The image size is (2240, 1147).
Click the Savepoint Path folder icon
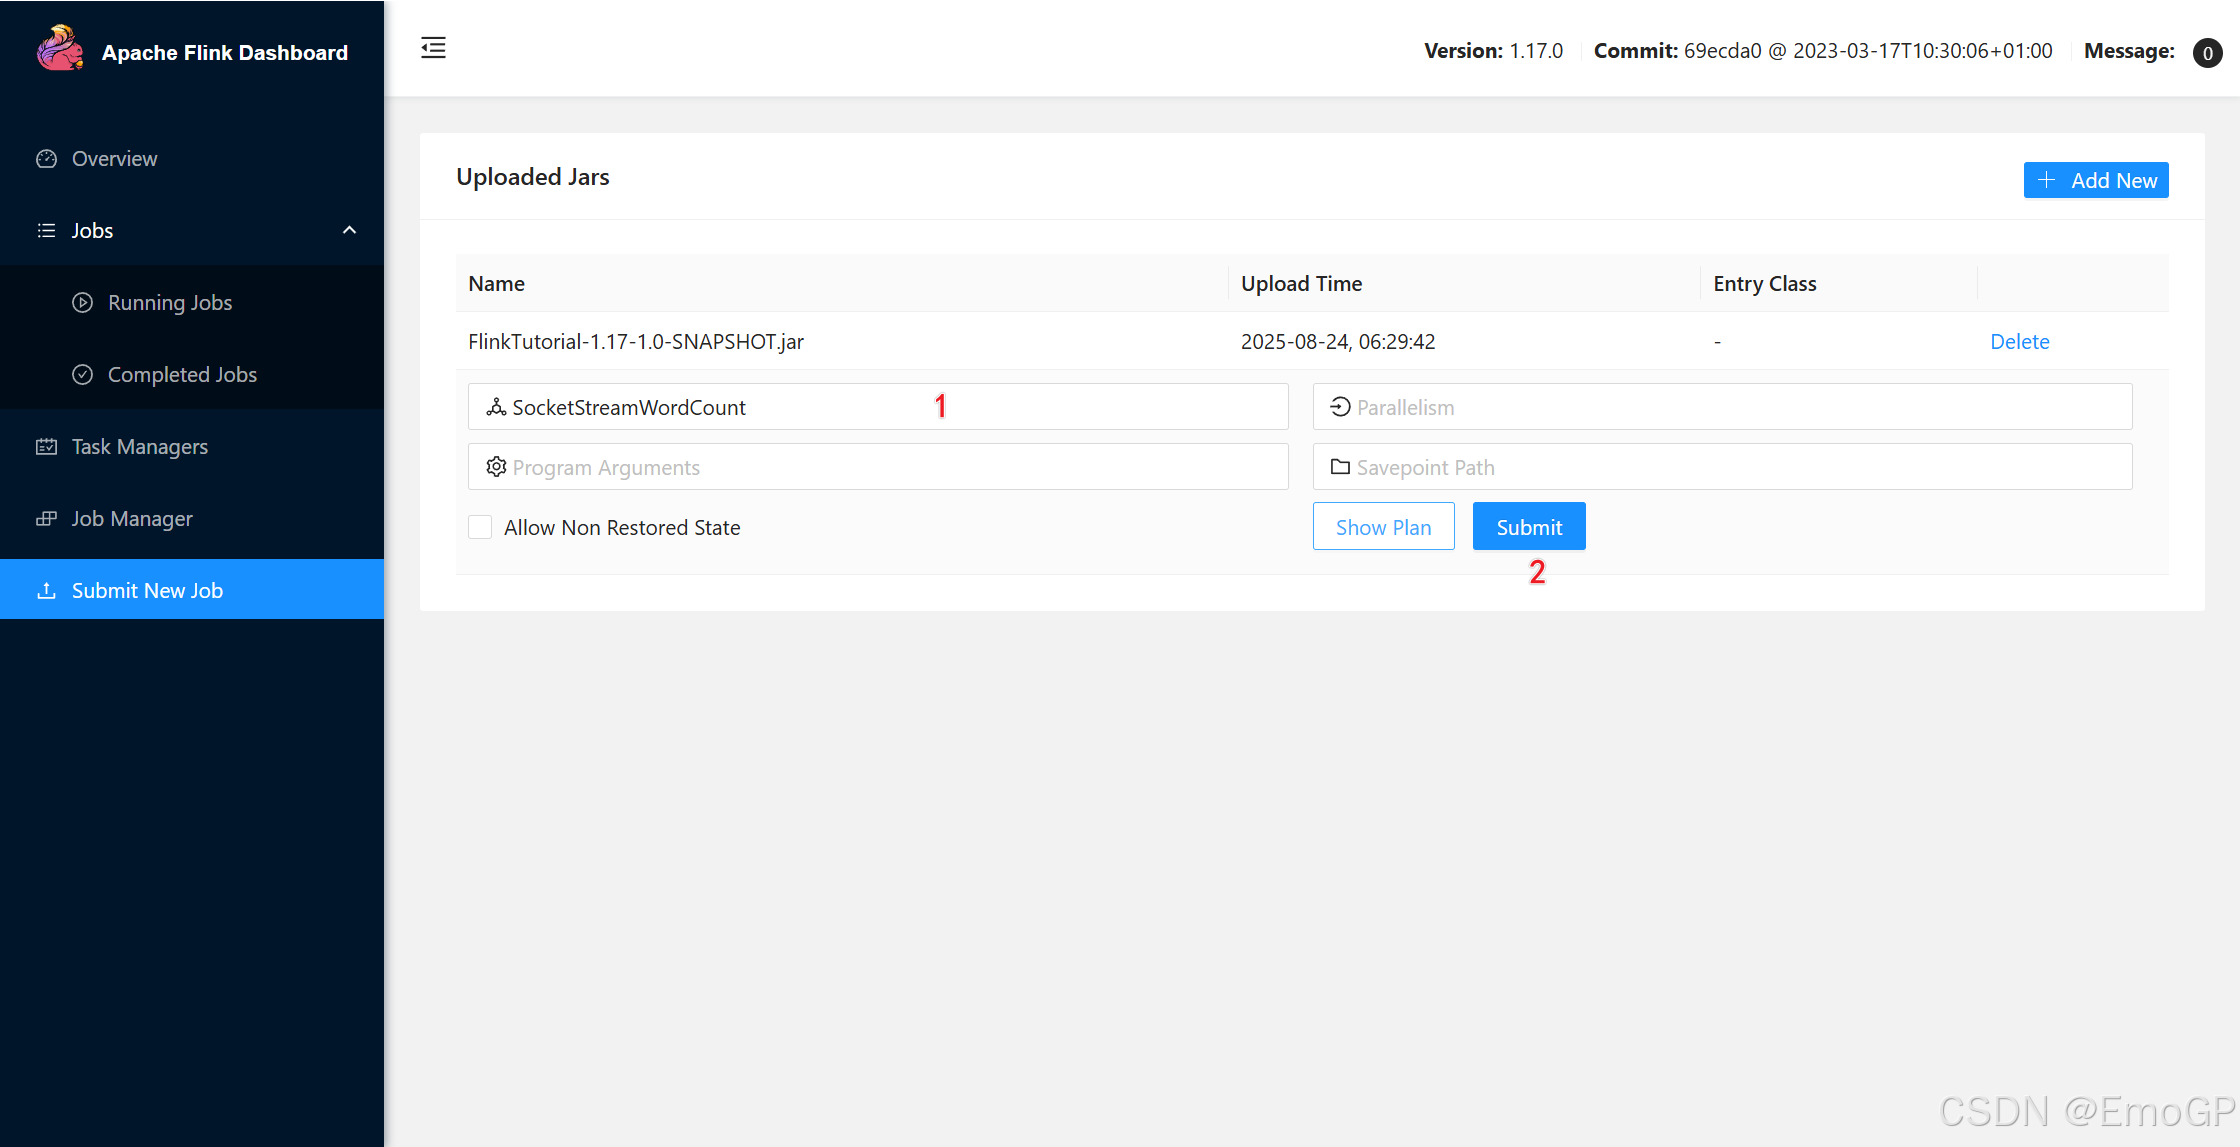(1340, 467)
